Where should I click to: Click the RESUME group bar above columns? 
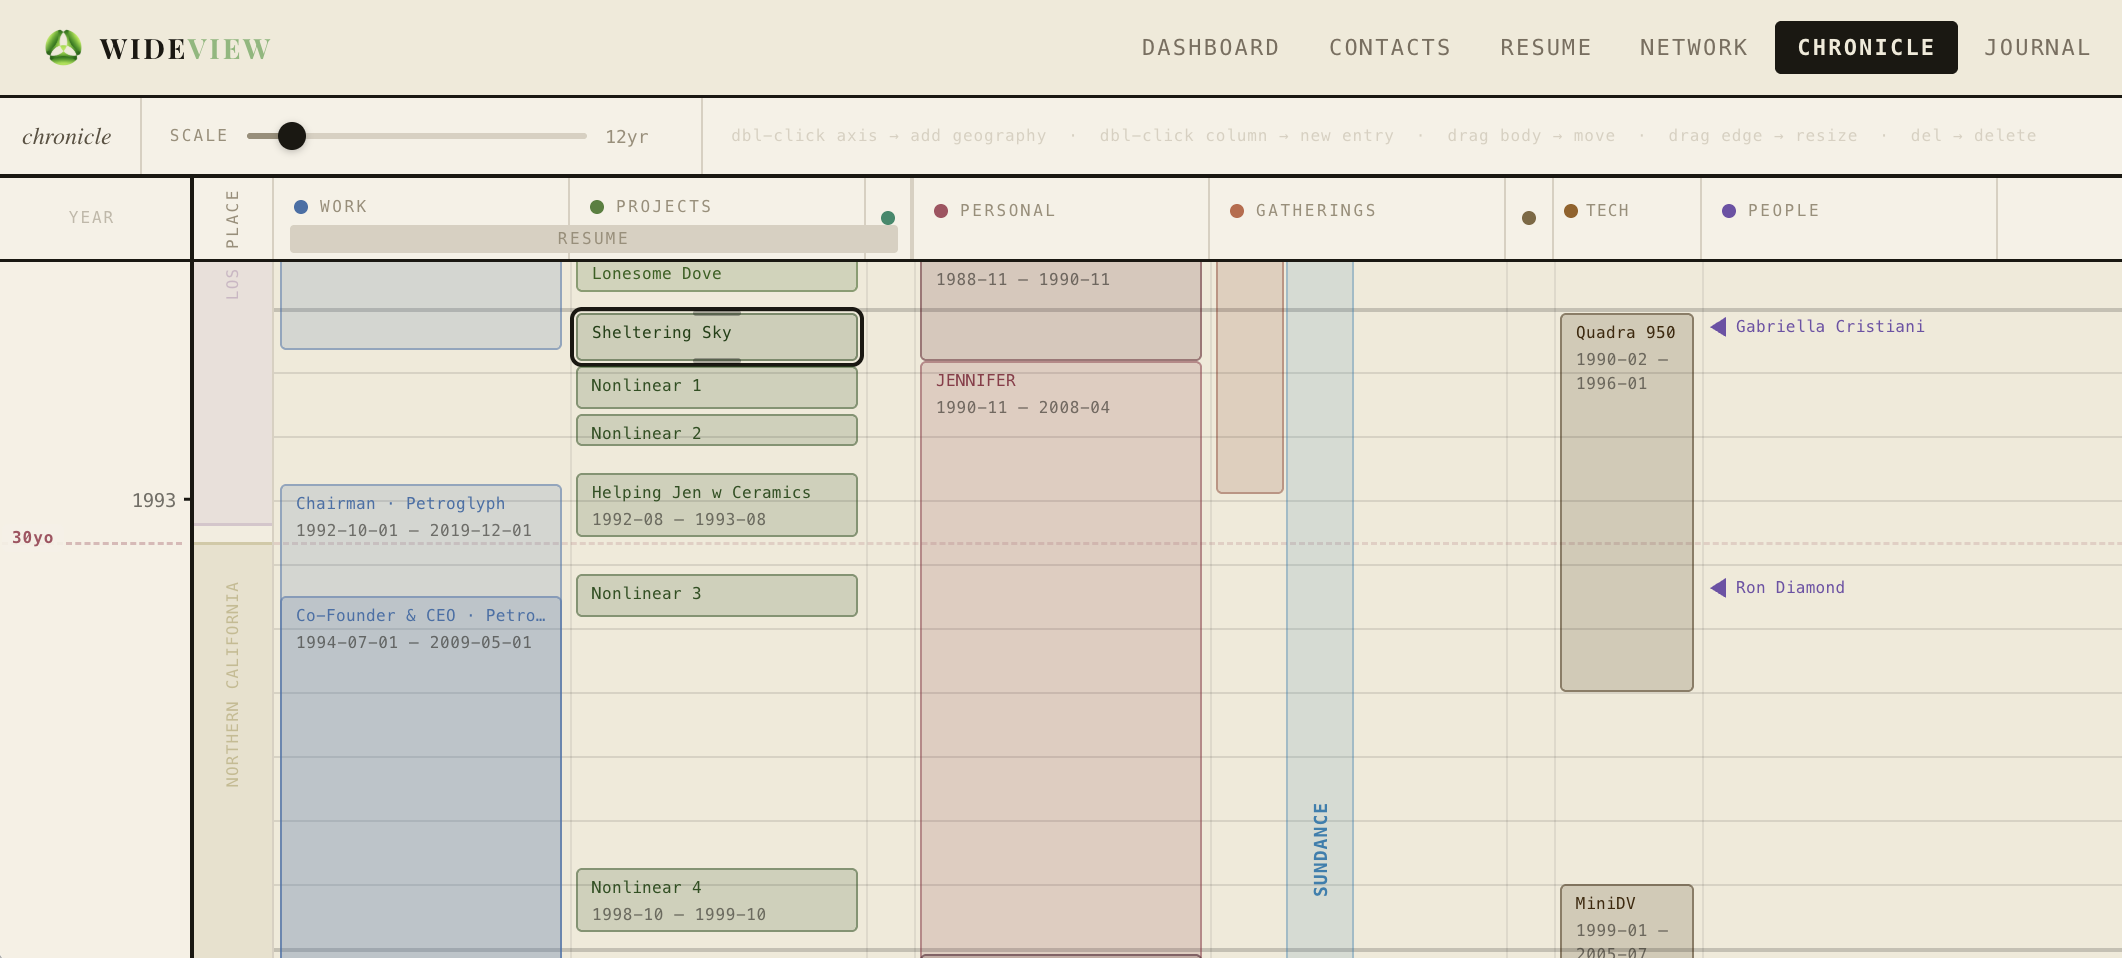pyautogui.click(x=593, y=239)
